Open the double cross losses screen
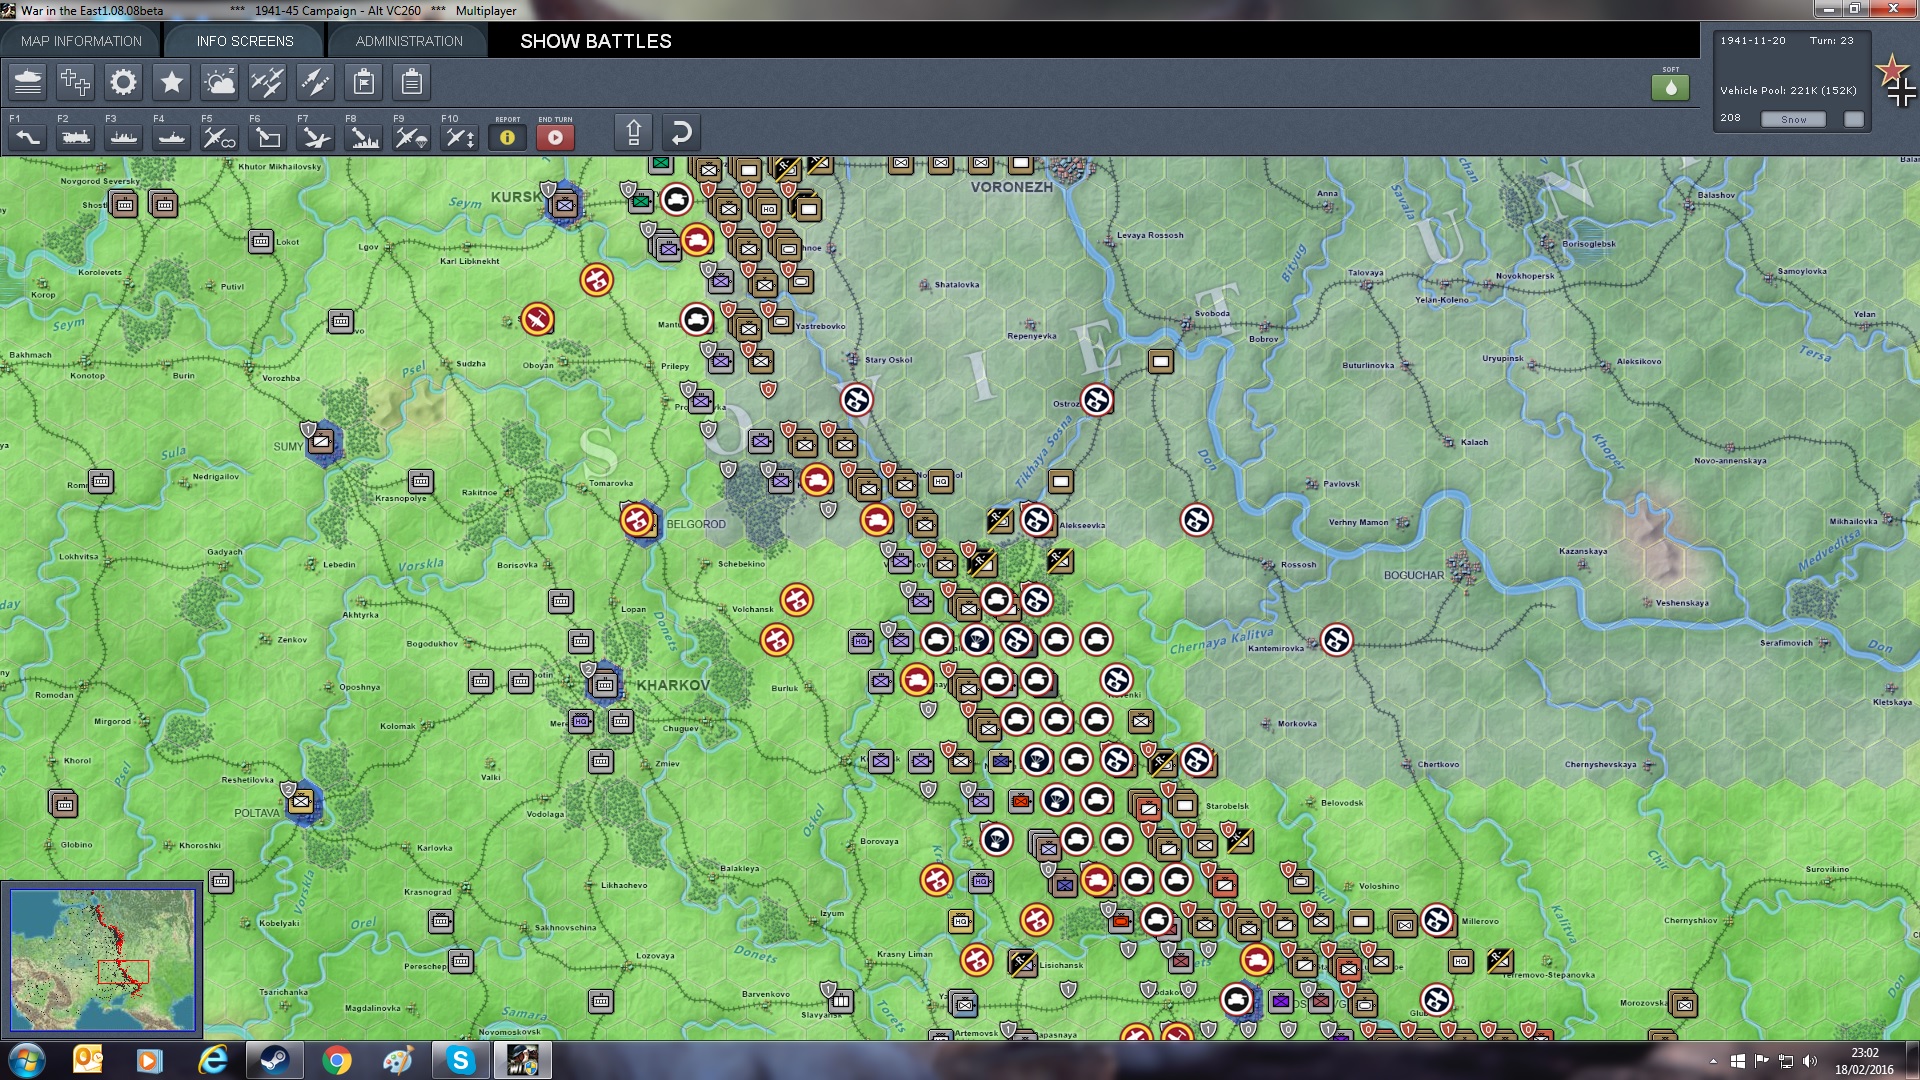The height and width of the screenshot is (1080, 1920). [x=75, y=82]
